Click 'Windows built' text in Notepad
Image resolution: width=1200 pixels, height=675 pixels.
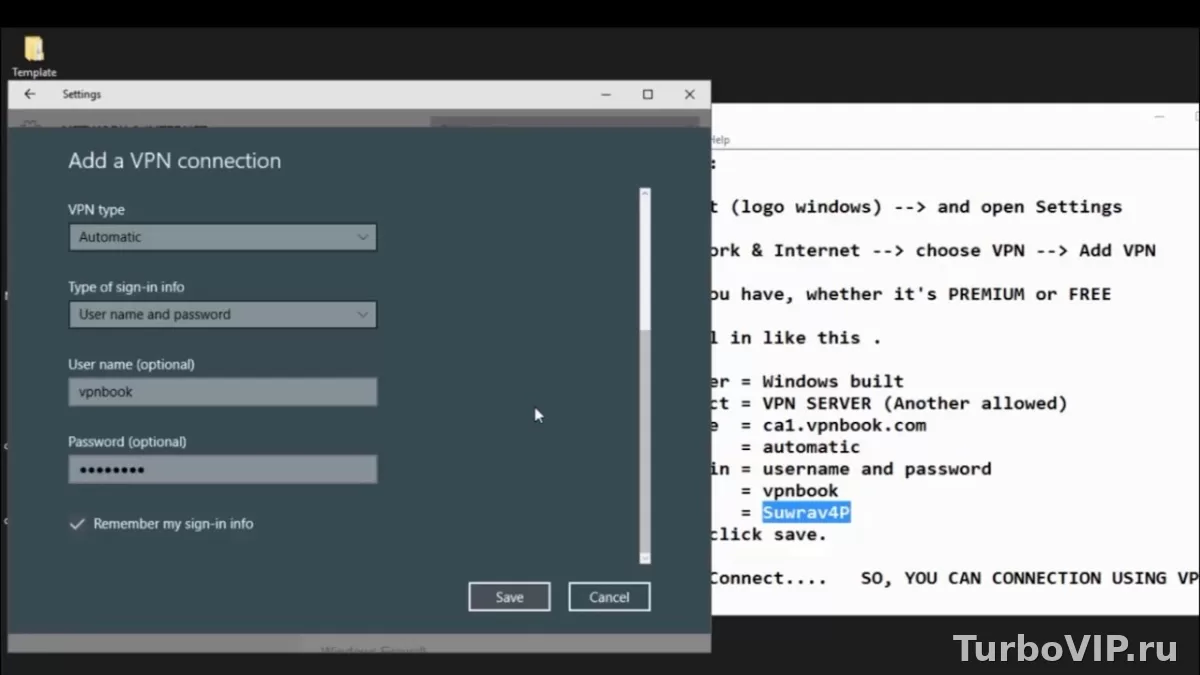point(833,381)
